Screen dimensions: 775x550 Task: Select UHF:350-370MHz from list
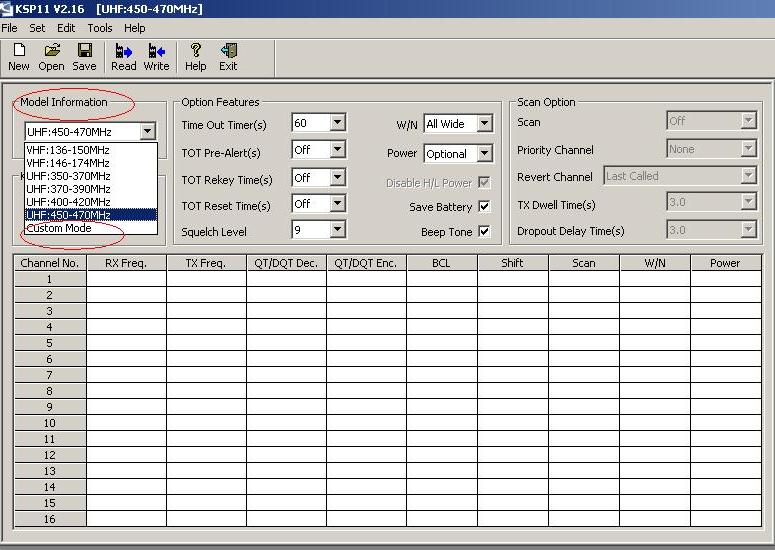(91, 176)
